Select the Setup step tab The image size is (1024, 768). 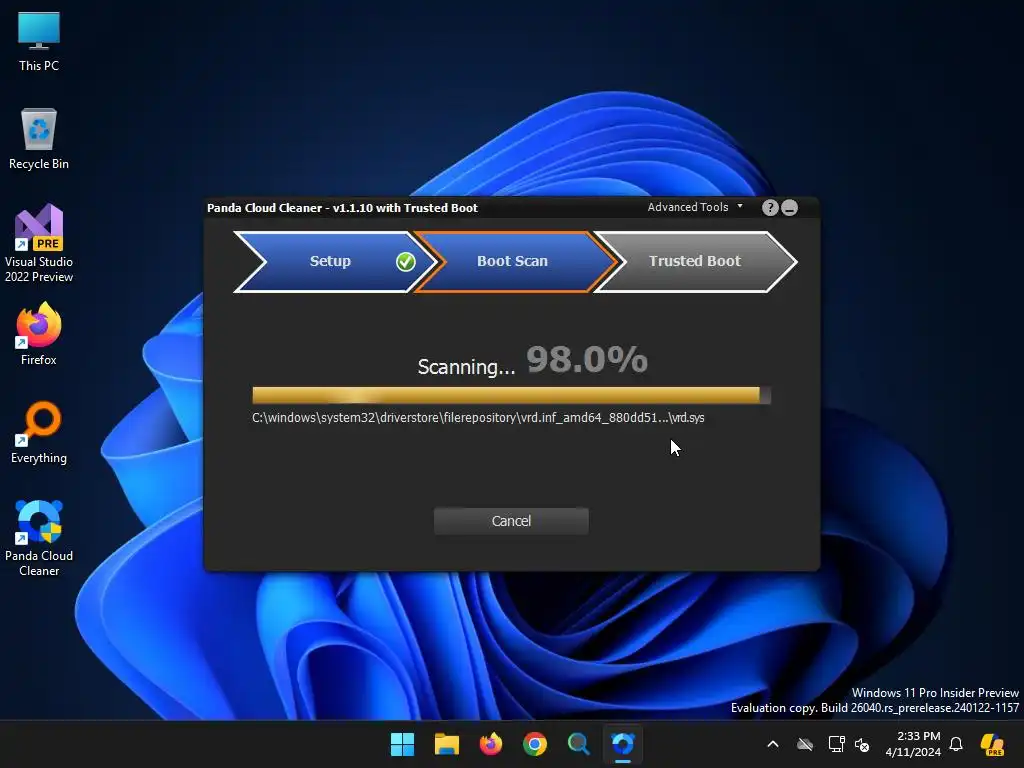coord(330,261)
